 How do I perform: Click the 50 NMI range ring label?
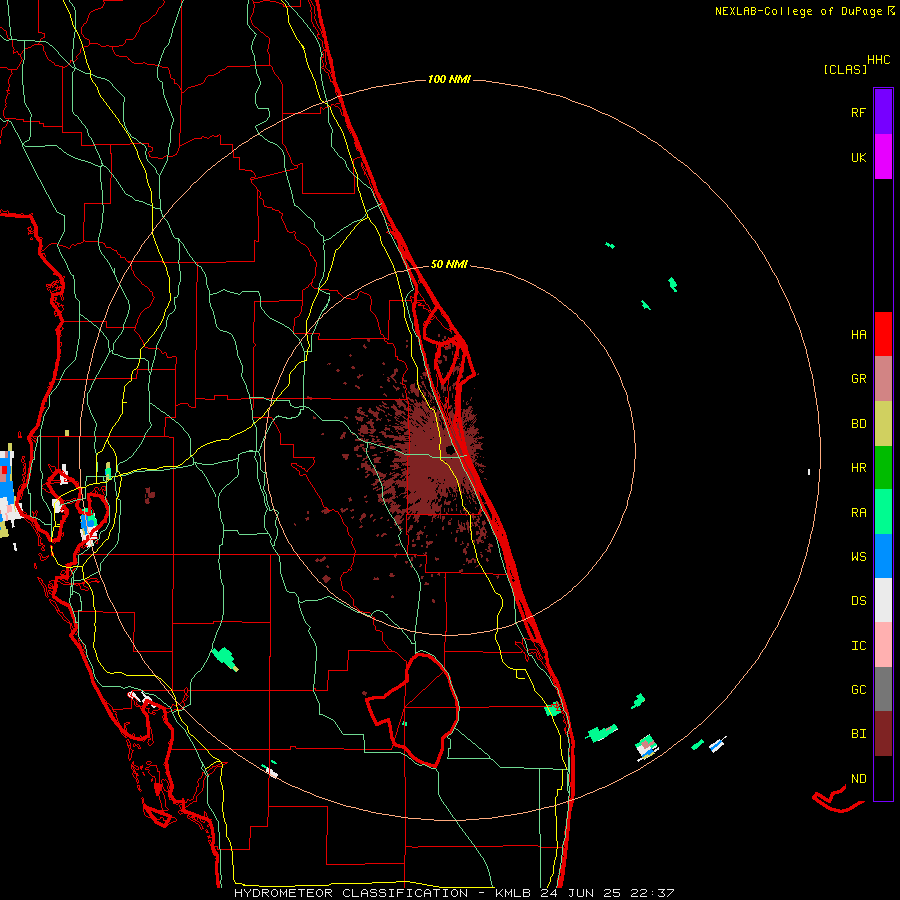pos(449,264)
